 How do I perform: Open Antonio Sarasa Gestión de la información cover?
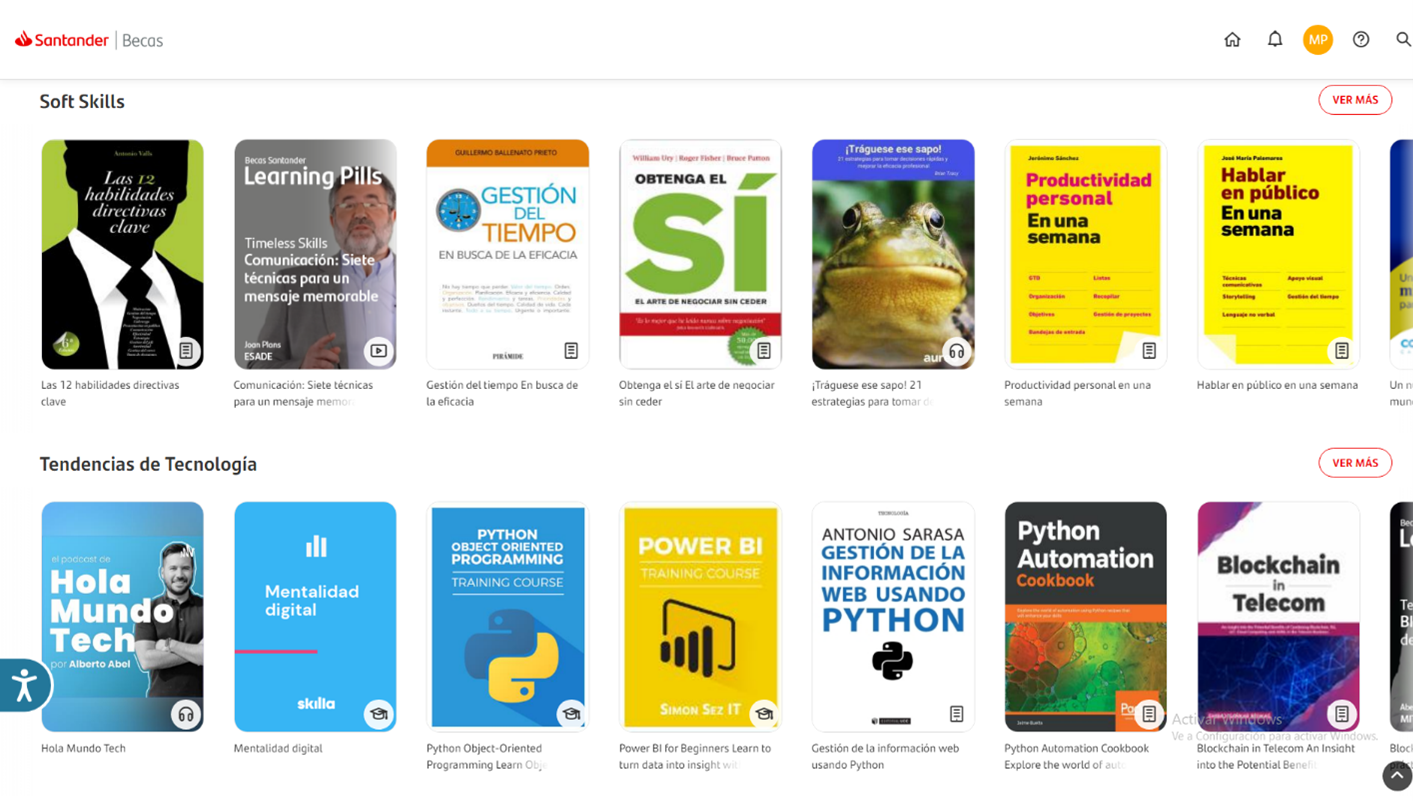[x=893, y=617]
